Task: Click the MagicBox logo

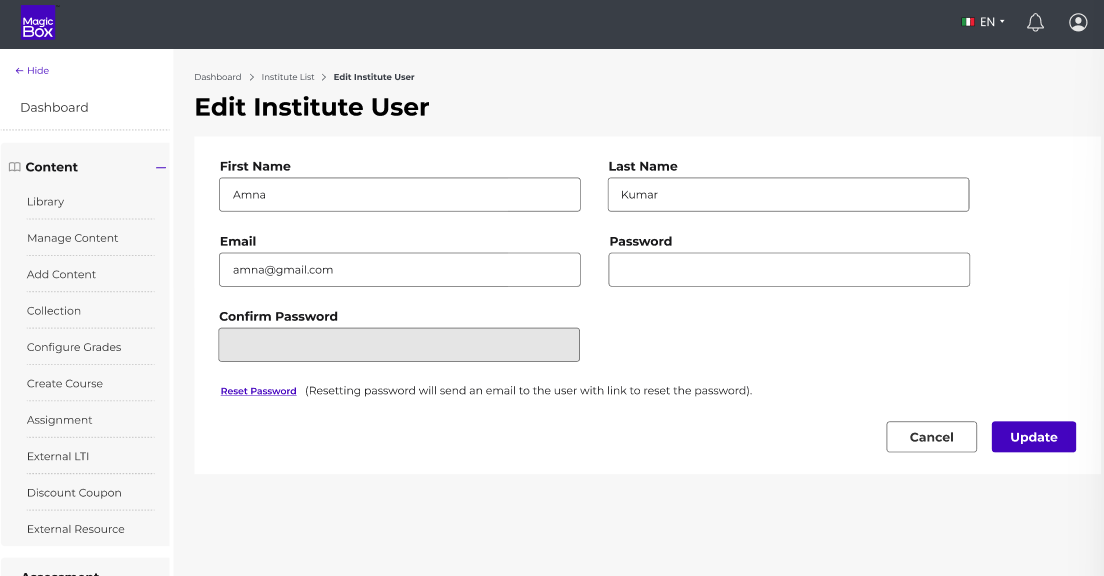Action: (x=38, y=23)
